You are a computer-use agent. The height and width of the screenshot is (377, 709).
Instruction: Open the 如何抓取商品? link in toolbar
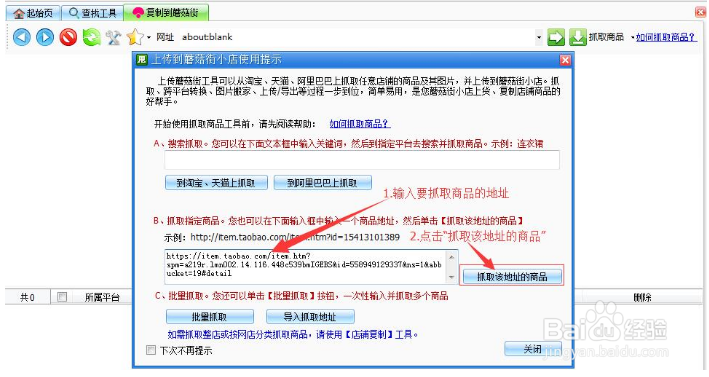point(666,37)
